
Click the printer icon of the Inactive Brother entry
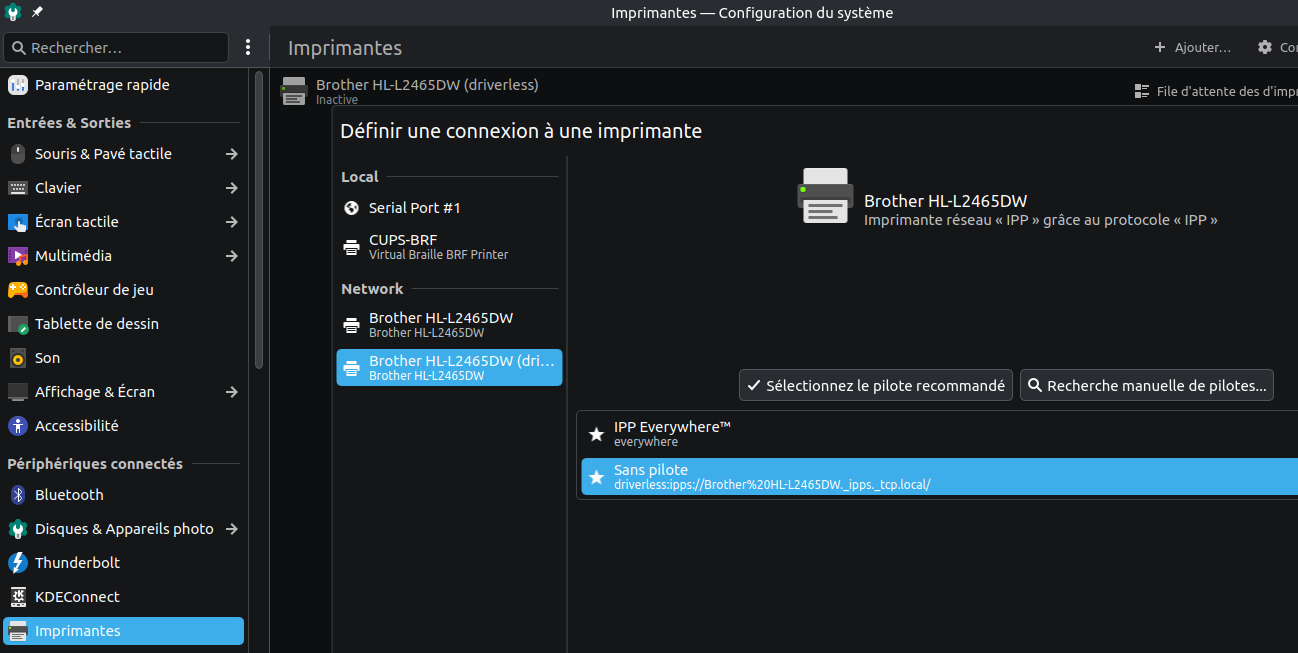293,91
